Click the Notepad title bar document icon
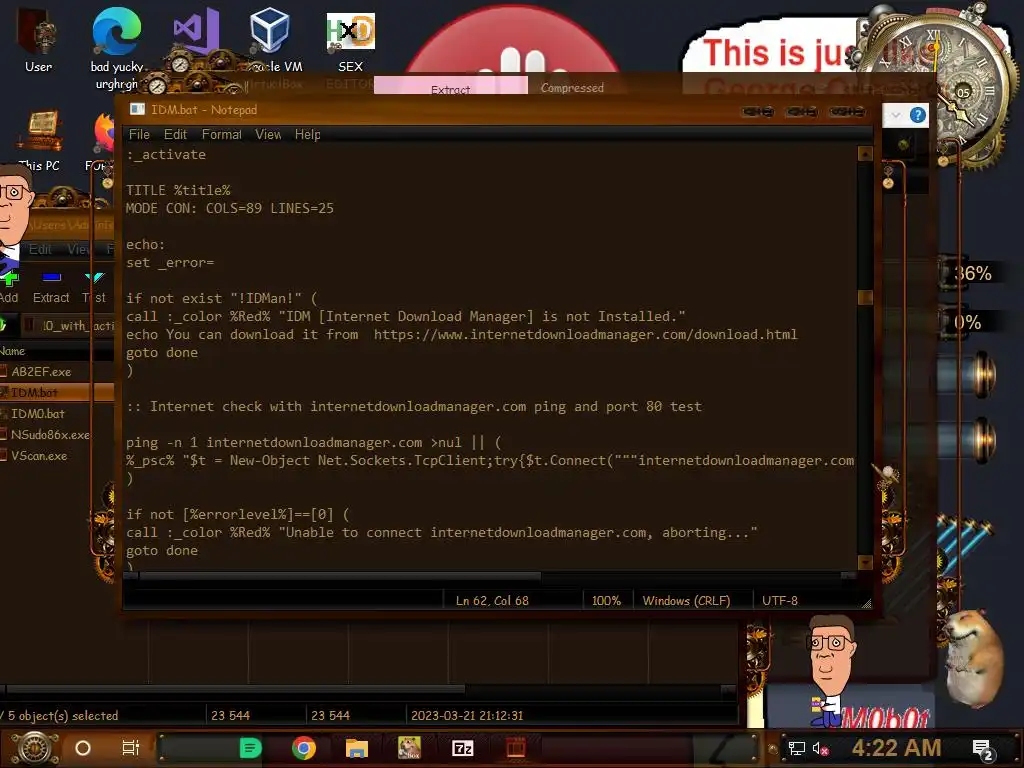This screenshot has height=768, width=1024. point(137,109)
